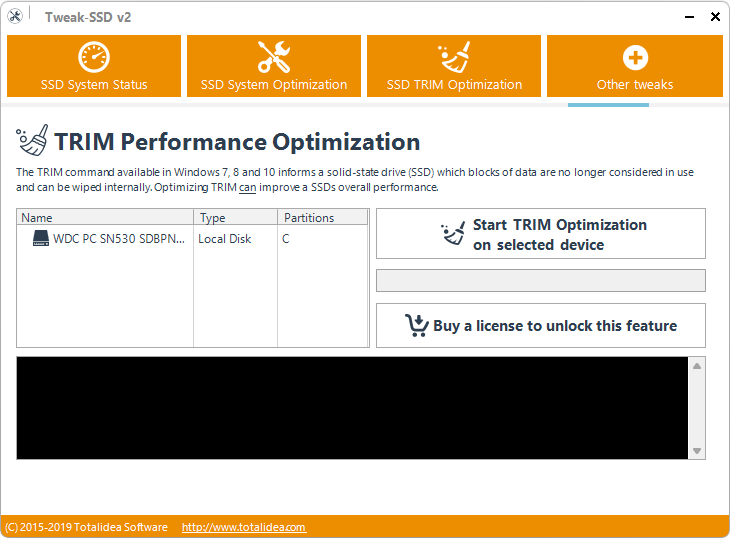Click the shopping cart icon on Buy button
The image size is (730, 538).
click(417, 325)
